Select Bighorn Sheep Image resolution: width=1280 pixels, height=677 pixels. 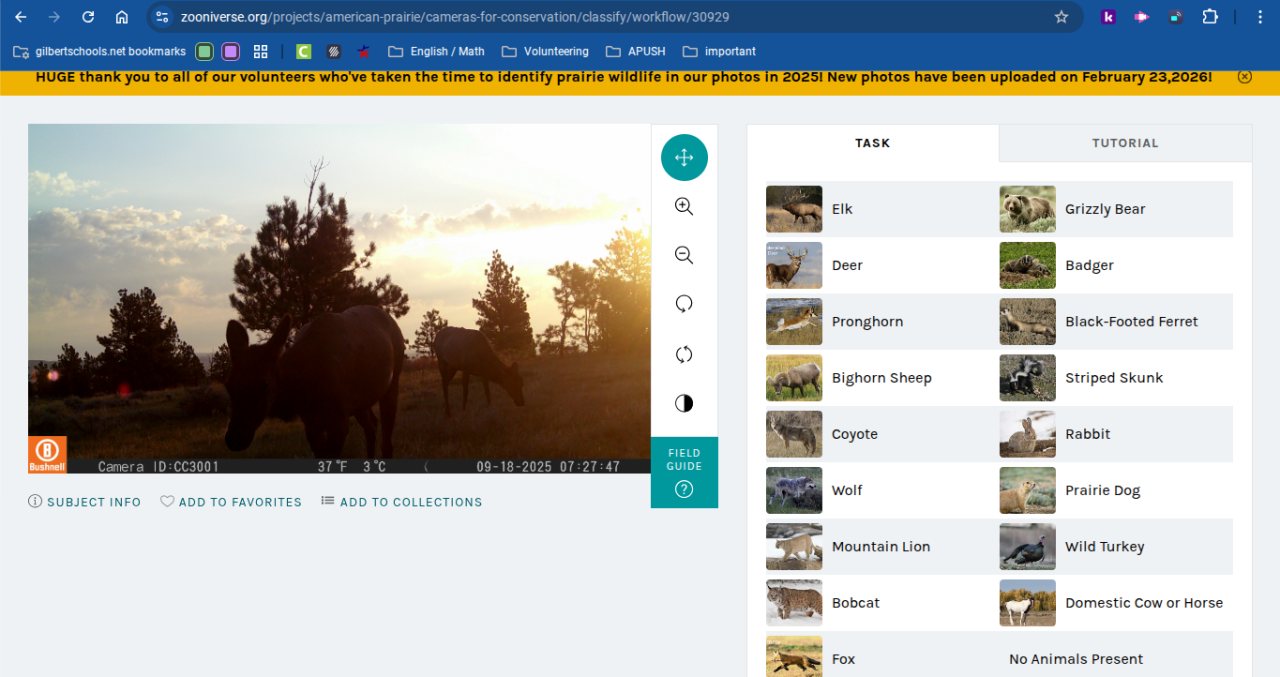882,378
